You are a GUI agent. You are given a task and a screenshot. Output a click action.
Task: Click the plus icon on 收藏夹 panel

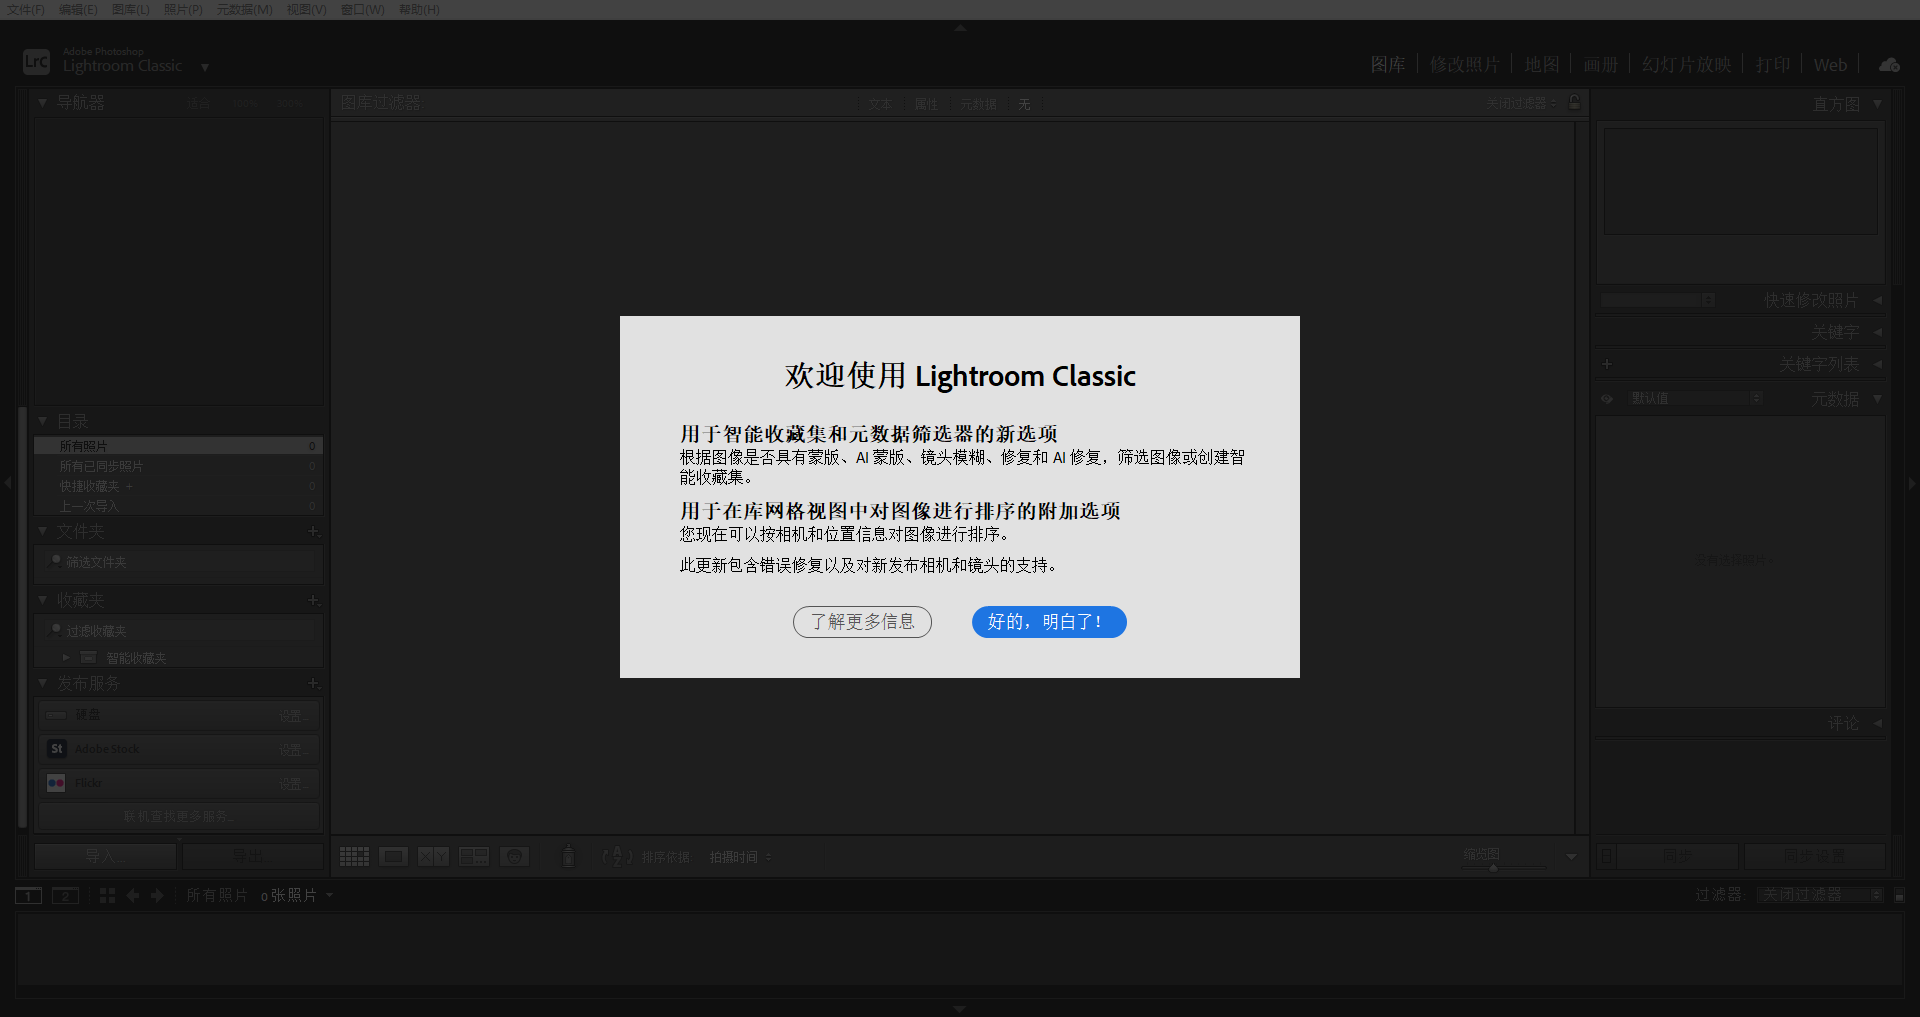click(x=313, y=600)
